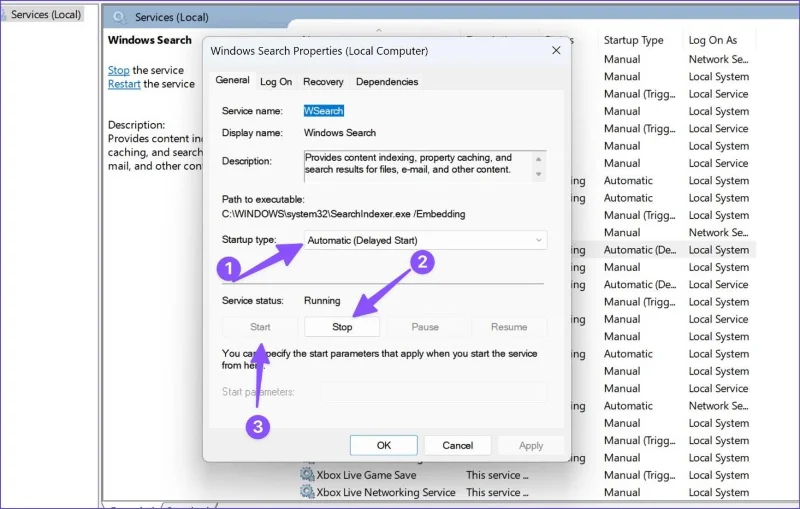Click the Windows Search display name value
Image resolution: width=800 pixels, height=509 pixels.
tap(340, 133)
